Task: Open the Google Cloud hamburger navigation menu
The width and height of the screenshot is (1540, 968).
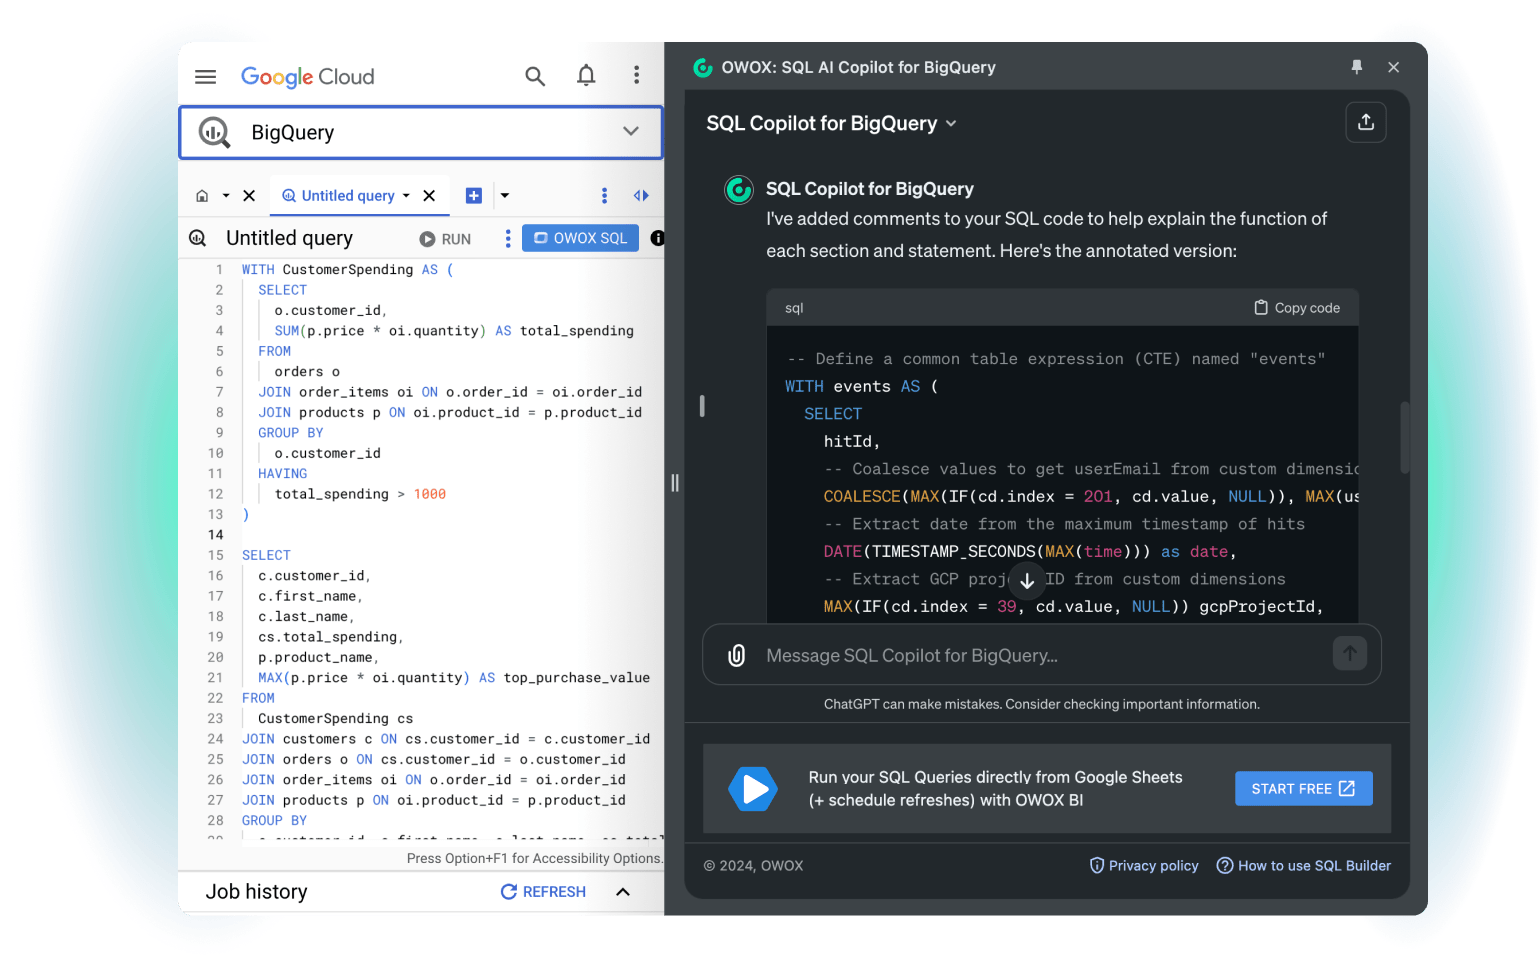Action: click(205, 77)
